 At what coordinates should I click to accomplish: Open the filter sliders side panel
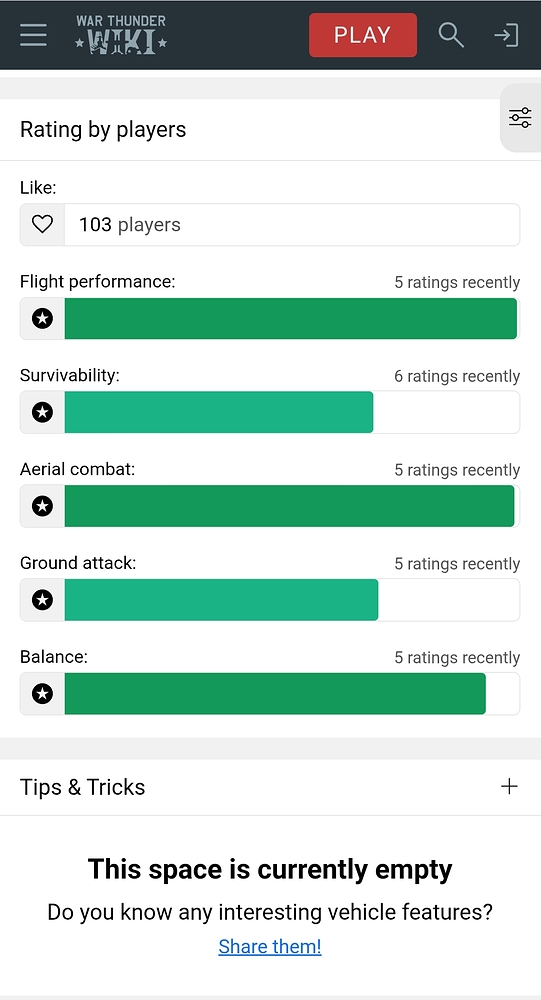520,118
